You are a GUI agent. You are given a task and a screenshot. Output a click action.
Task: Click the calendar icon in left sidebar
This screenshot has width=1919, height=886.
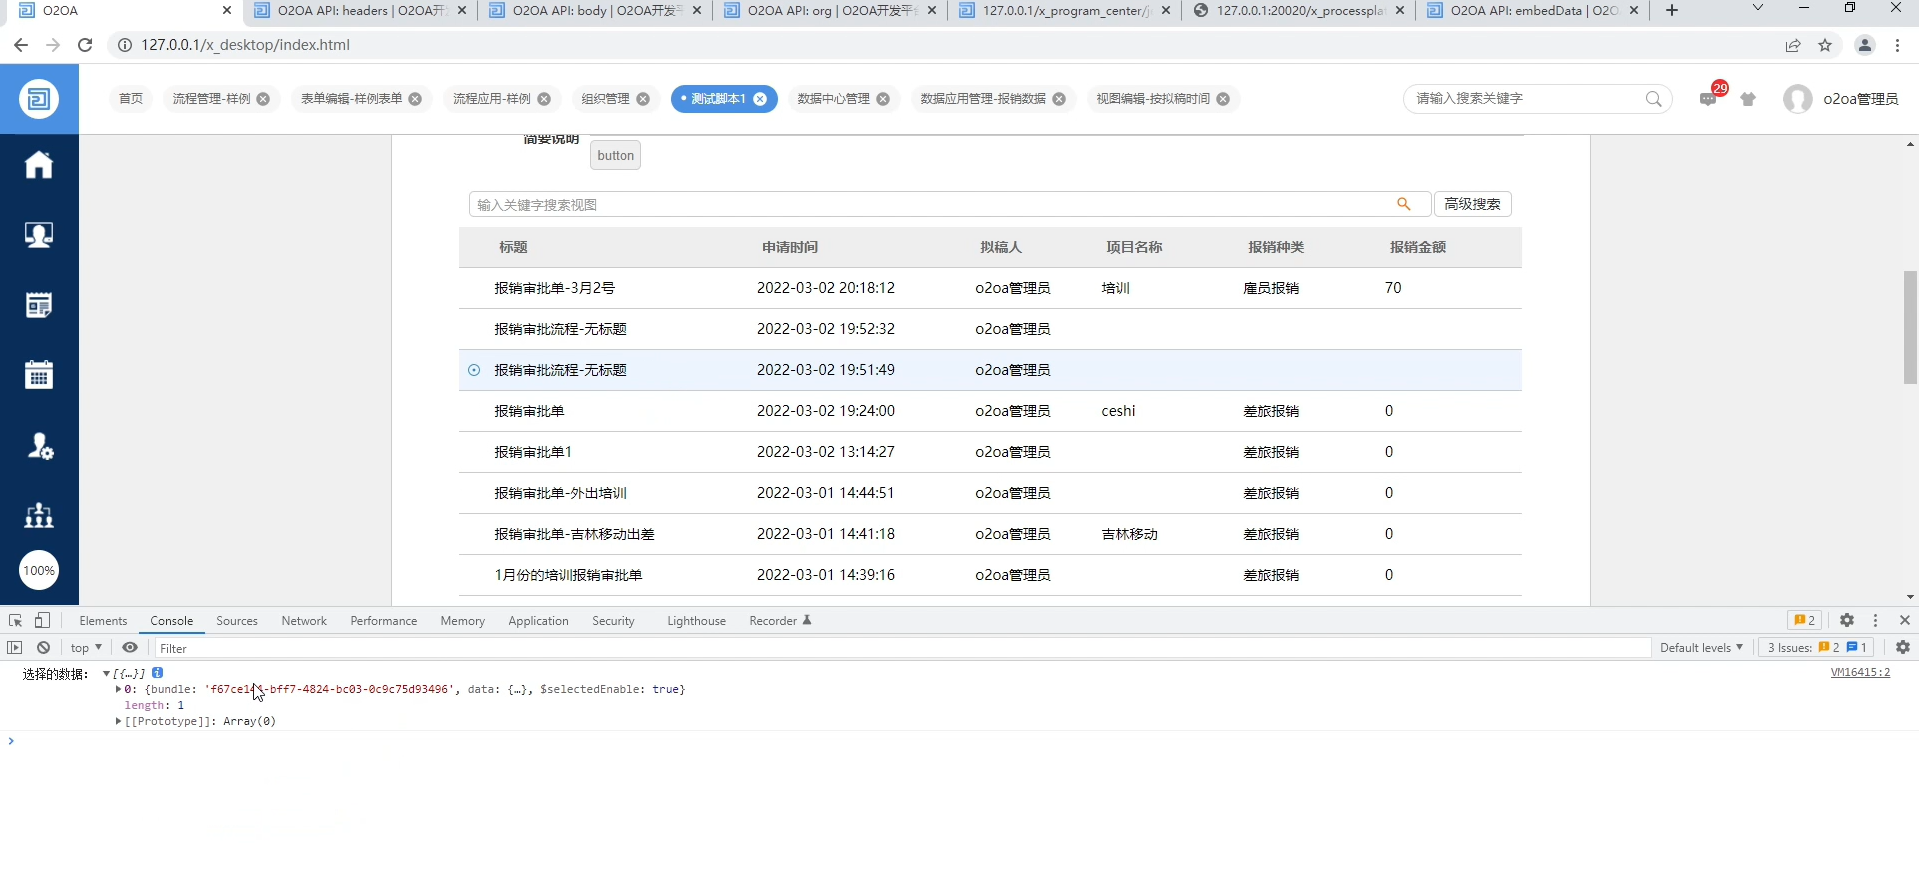click(x=39, y=375)
